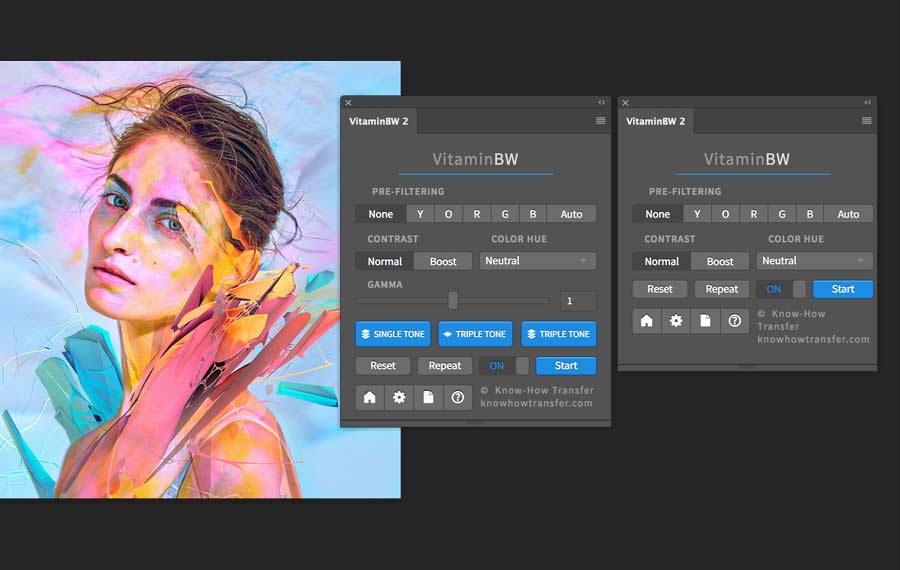Expand the Neutral dropdown in the right panel
This screenshot has width=900, height=570.
815,261
